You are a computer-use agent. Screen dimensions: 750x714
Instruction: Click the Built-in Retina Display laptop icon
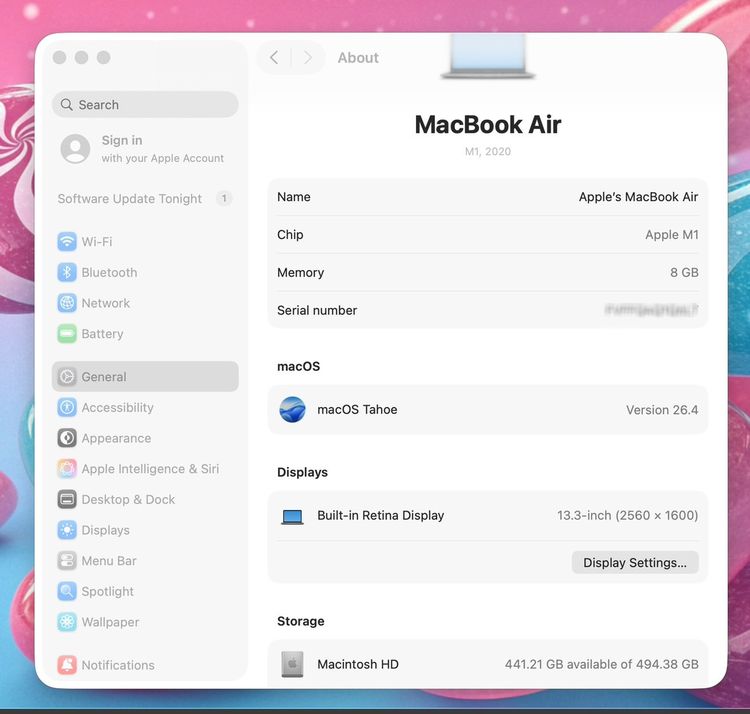point(292,517)
